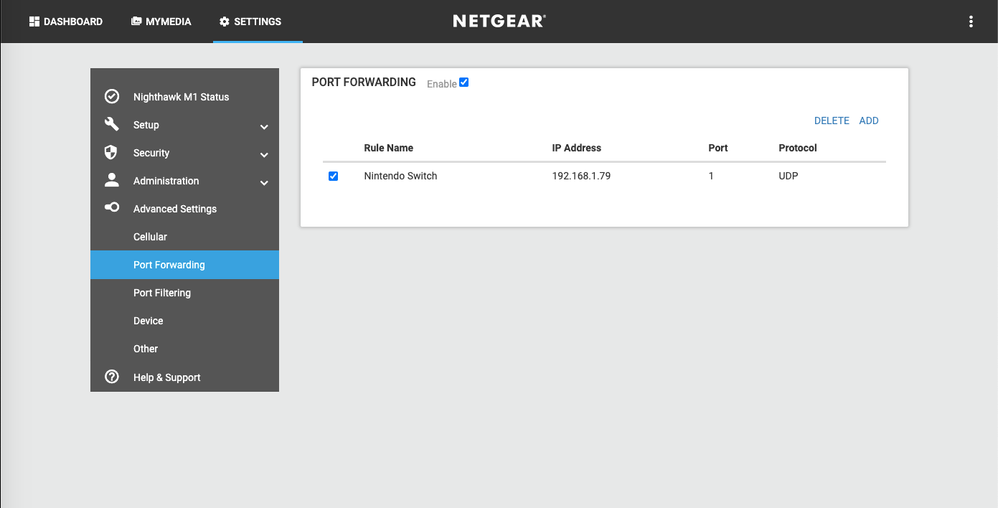This screenshot has width=998, height=508.
Task: Select the Nintendo Switch rule name
Action: pos(400,176)
